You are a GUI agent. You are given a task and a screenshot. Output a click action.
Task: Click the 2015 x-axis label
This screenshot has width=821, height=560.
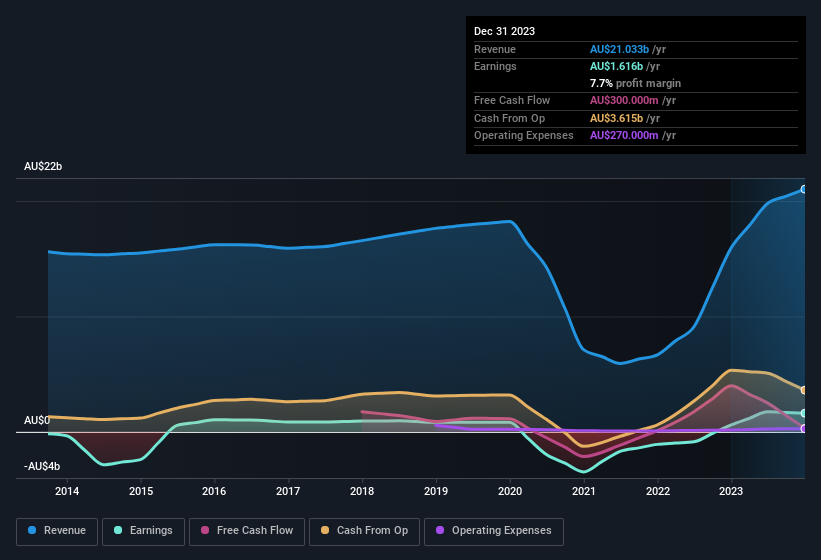point(141,491)
